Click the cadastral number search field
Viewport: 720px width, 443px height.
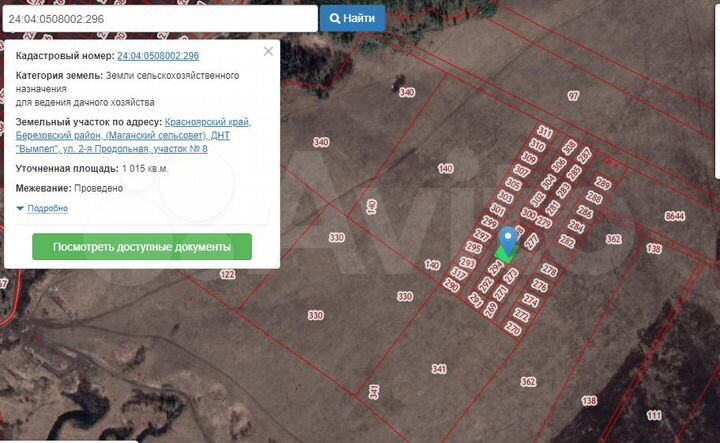point(160,19)
